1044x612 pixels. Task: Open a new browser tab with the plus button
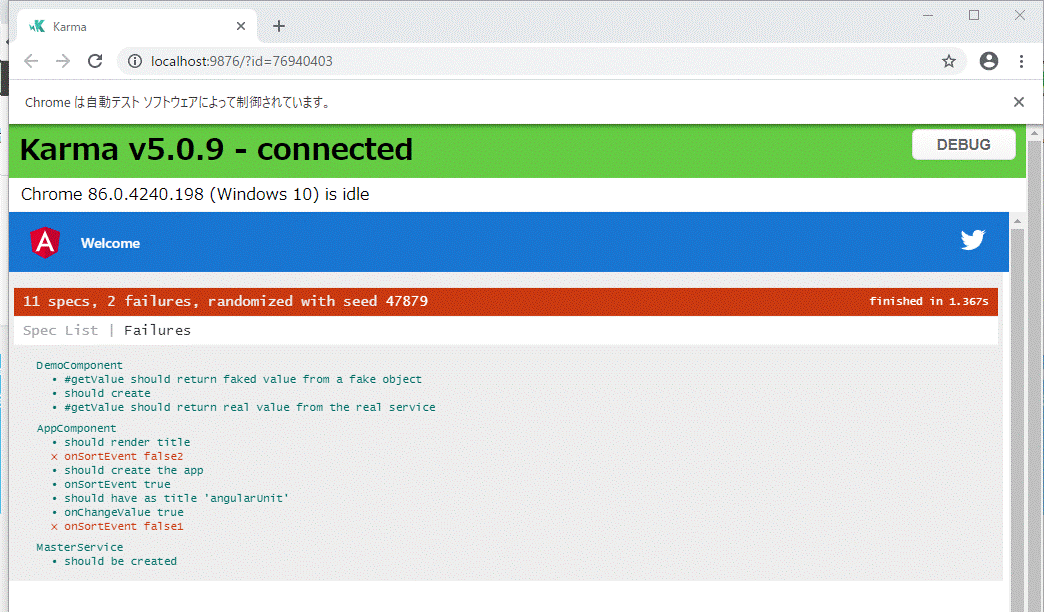(x=278, y=26)
